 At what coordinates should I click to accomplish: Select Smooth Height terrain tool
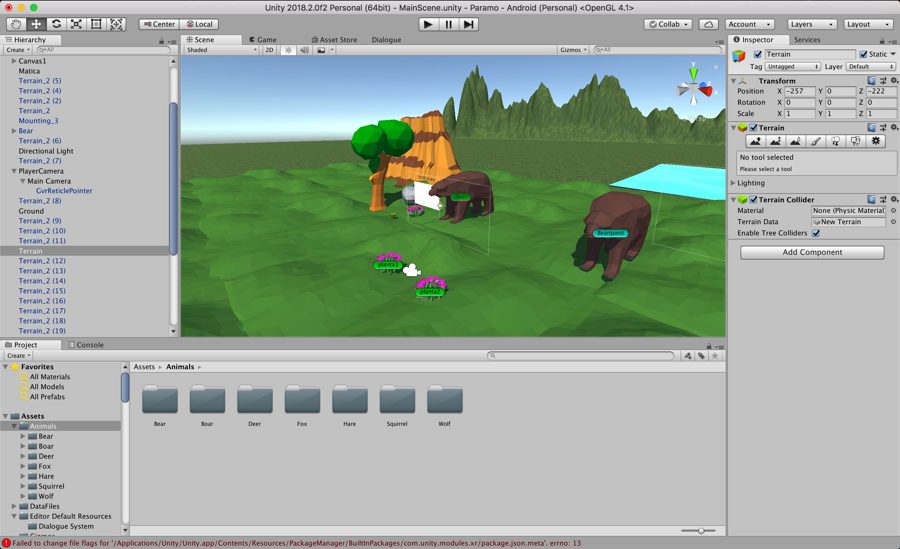click(796, 141)
